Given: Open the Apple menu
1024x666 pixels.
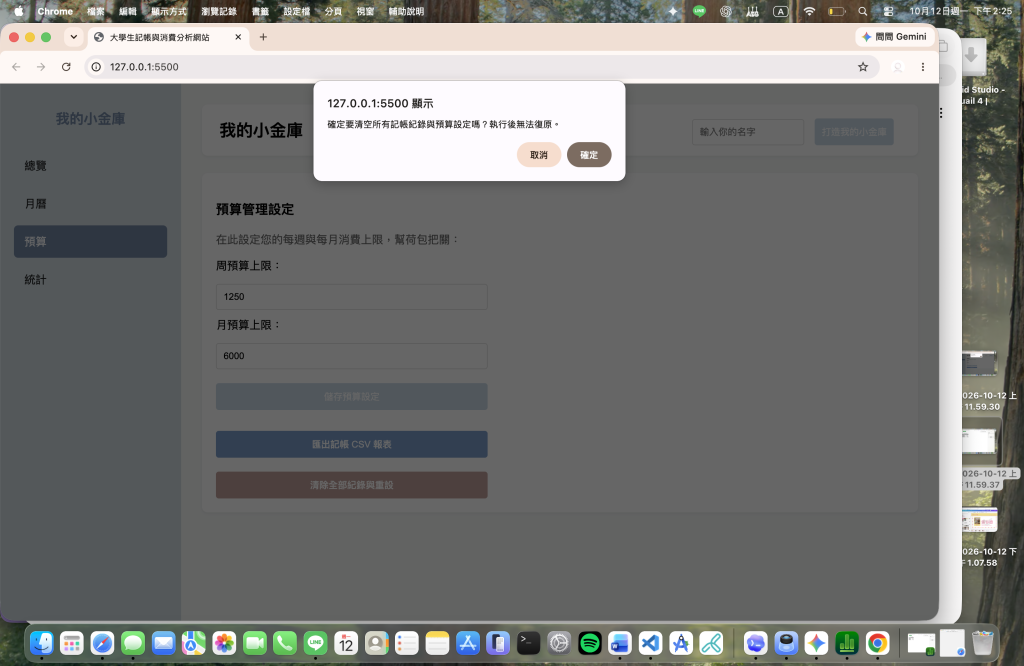Looking at the screenshot, I should [19, 11].
